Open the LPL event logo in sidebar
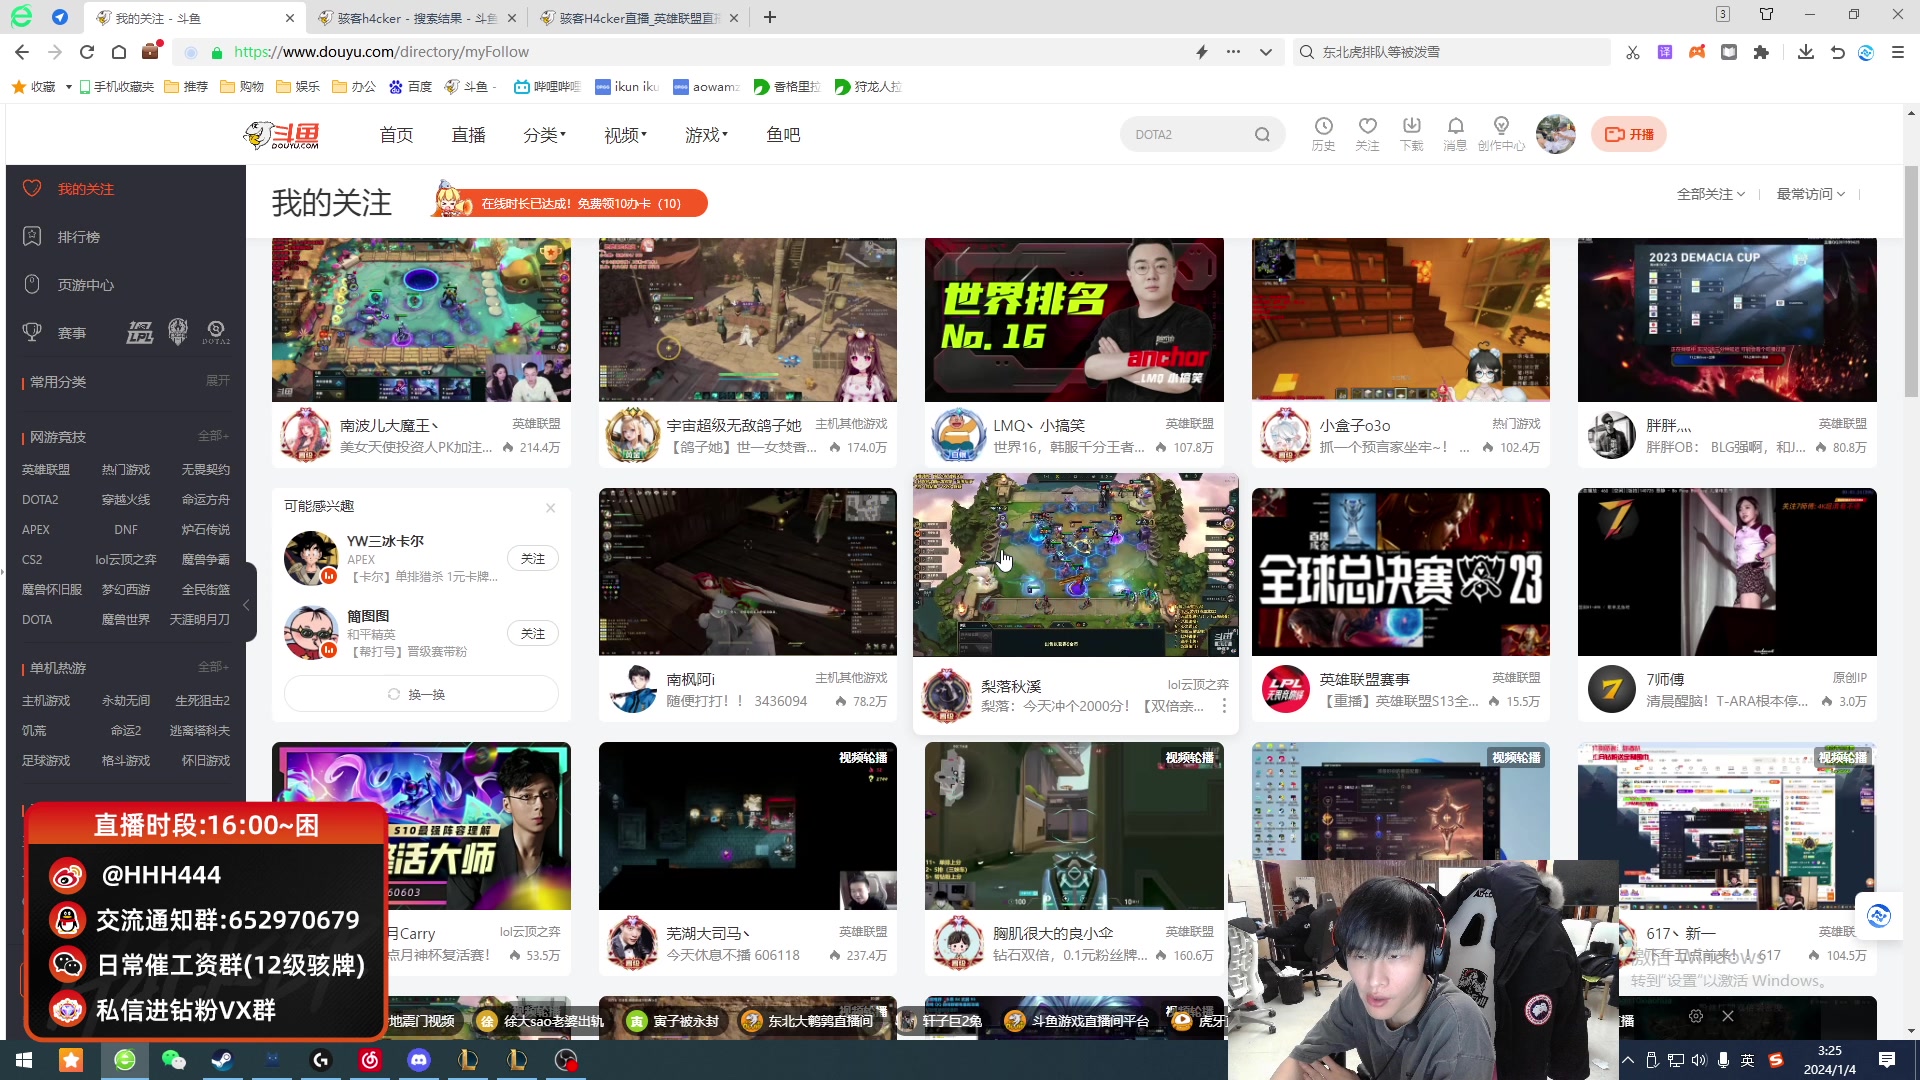Screen dimensions: 1920x1080 140,332
